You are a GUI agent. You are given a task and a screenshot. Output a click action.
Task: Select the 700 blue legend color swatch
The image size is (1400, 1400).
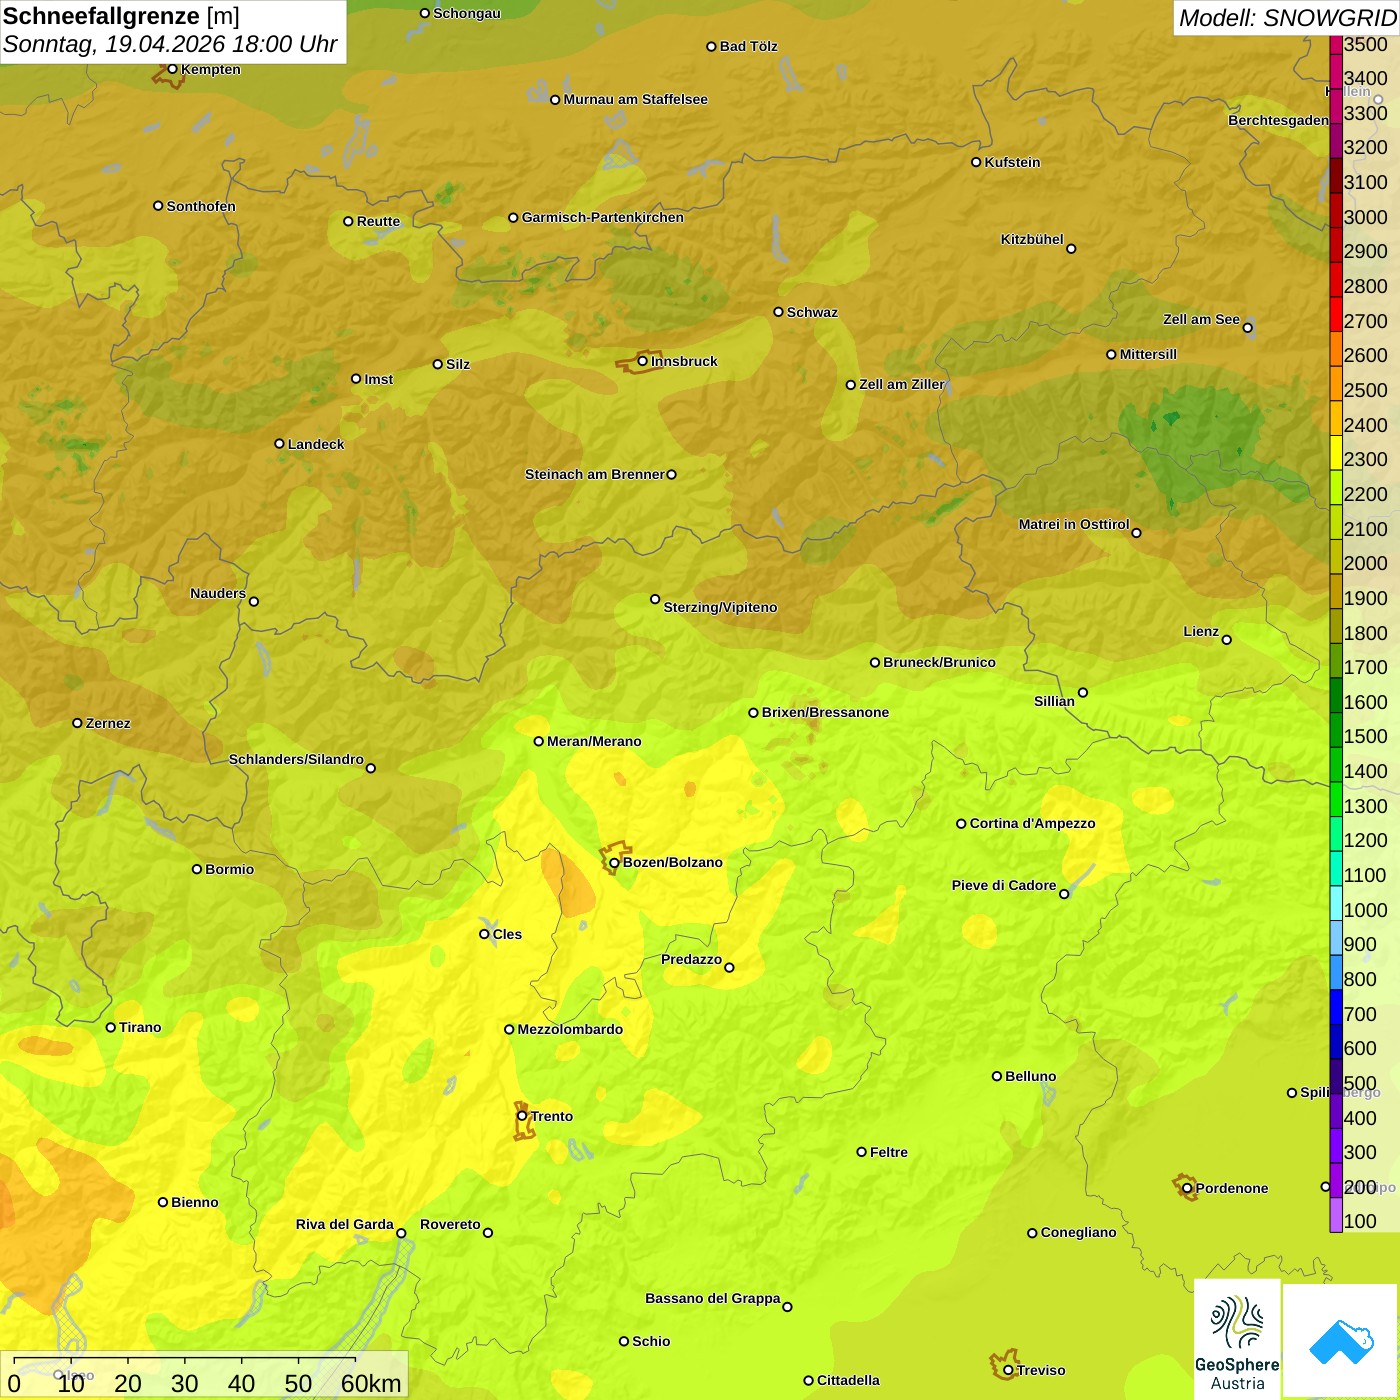pyautogui.click(x=1336, y=1007)
